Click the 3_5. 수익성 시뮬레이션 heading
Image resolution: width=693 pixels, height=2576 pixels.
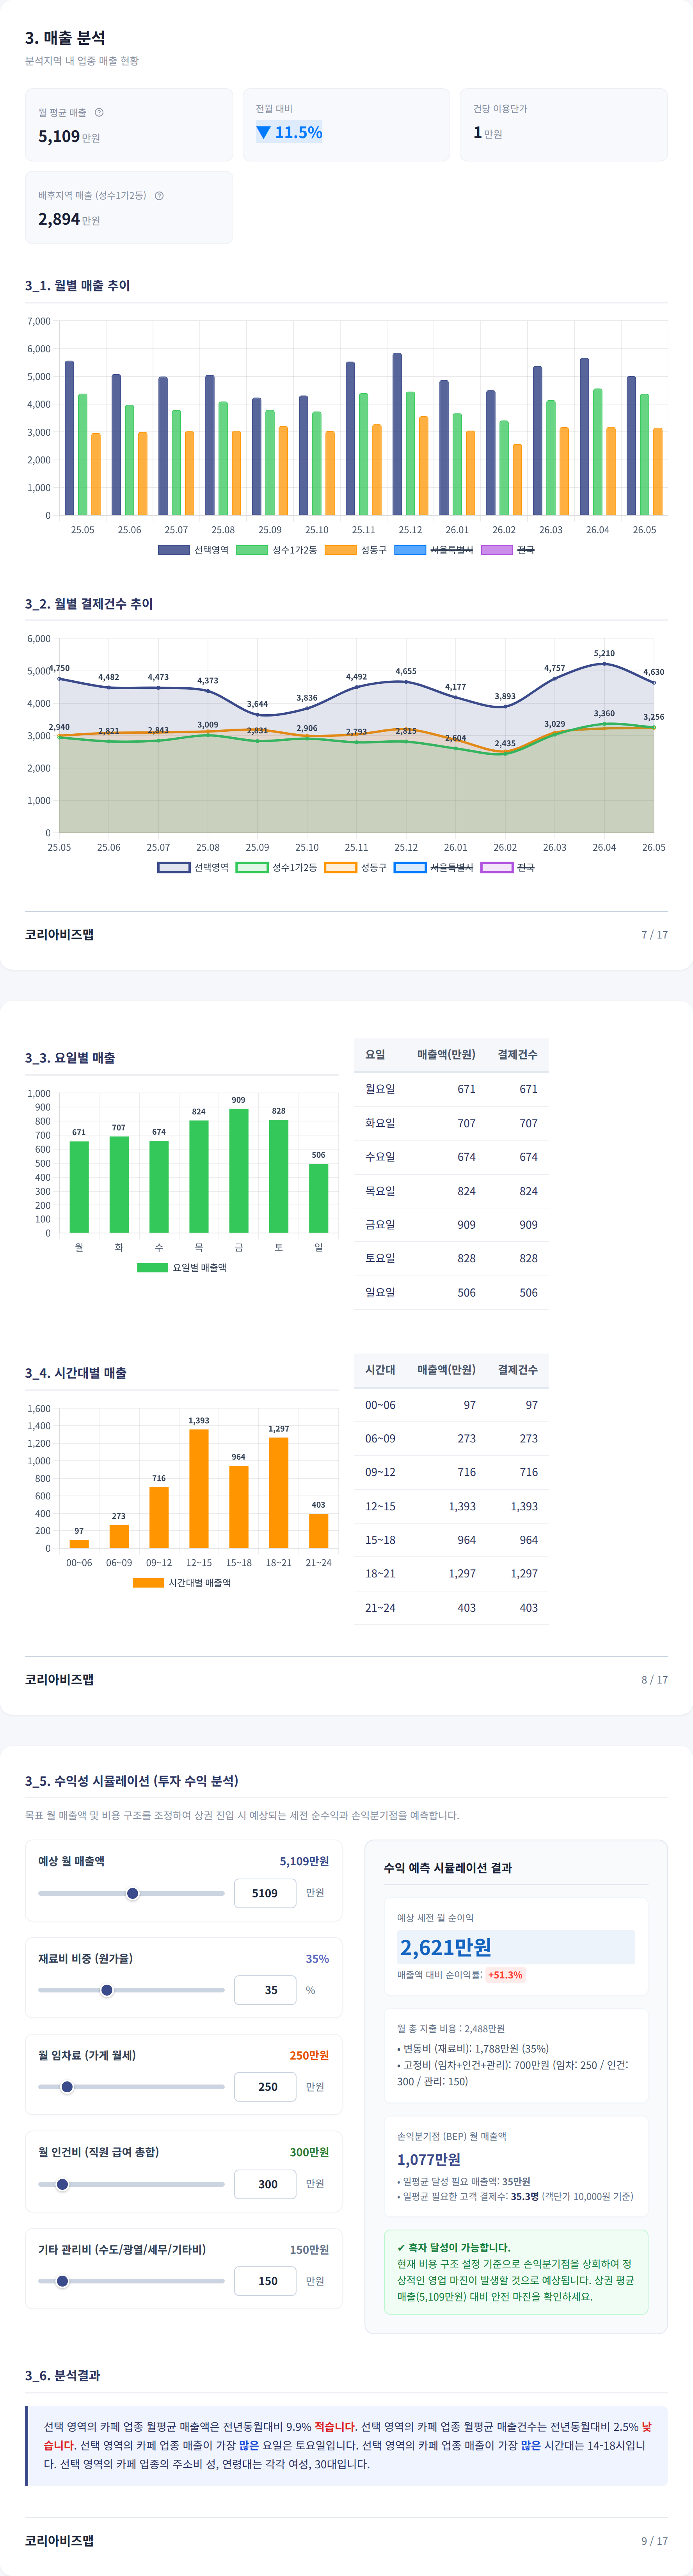[x=132, y=1781]
